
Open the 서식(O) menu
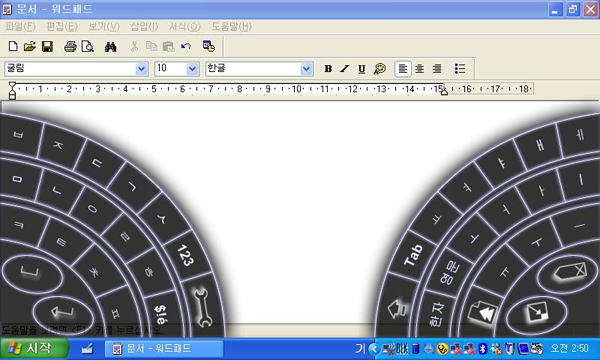click(x=185, y=26)
